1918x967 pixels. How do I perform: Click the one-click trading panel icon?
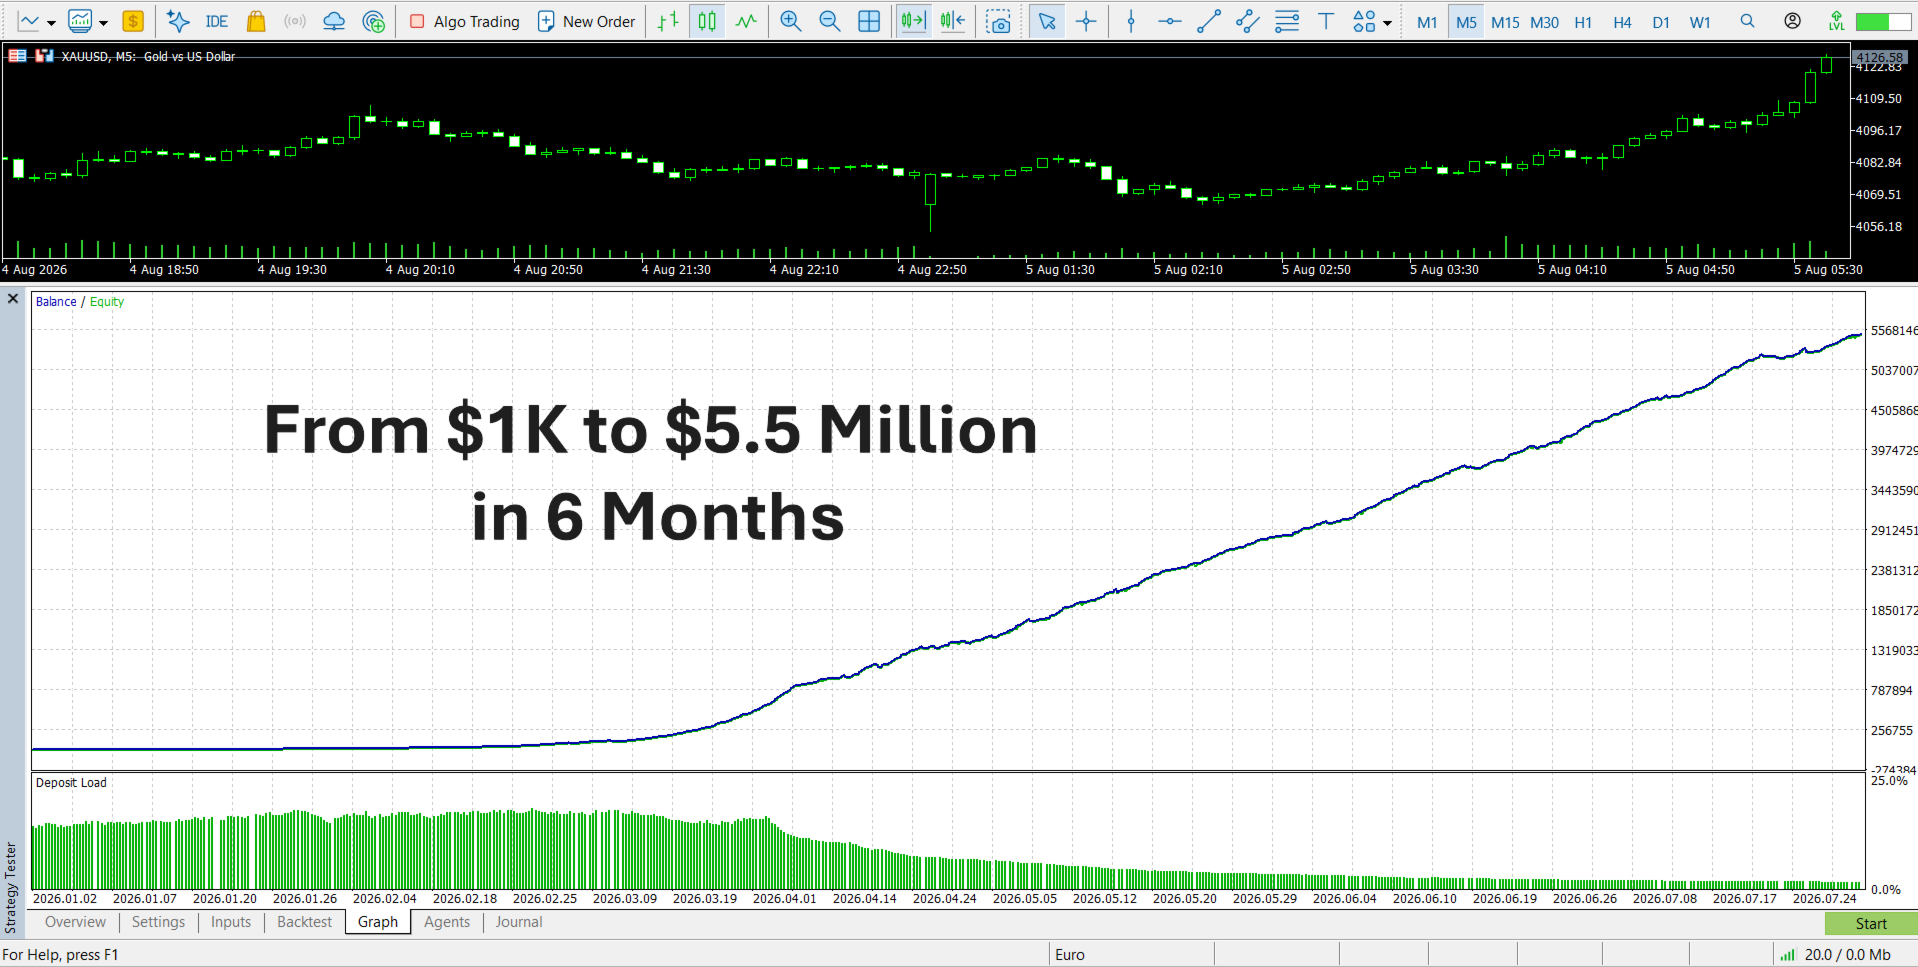point(44,56)
